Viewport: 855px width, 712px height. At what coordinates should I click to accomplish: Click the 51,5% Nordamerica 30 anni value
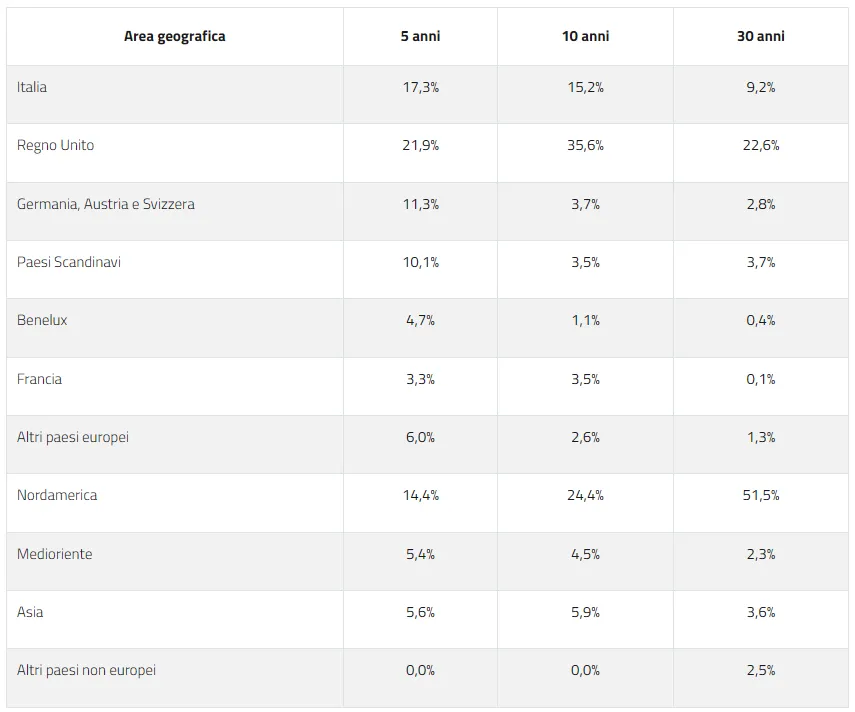(x=761, y=495)
